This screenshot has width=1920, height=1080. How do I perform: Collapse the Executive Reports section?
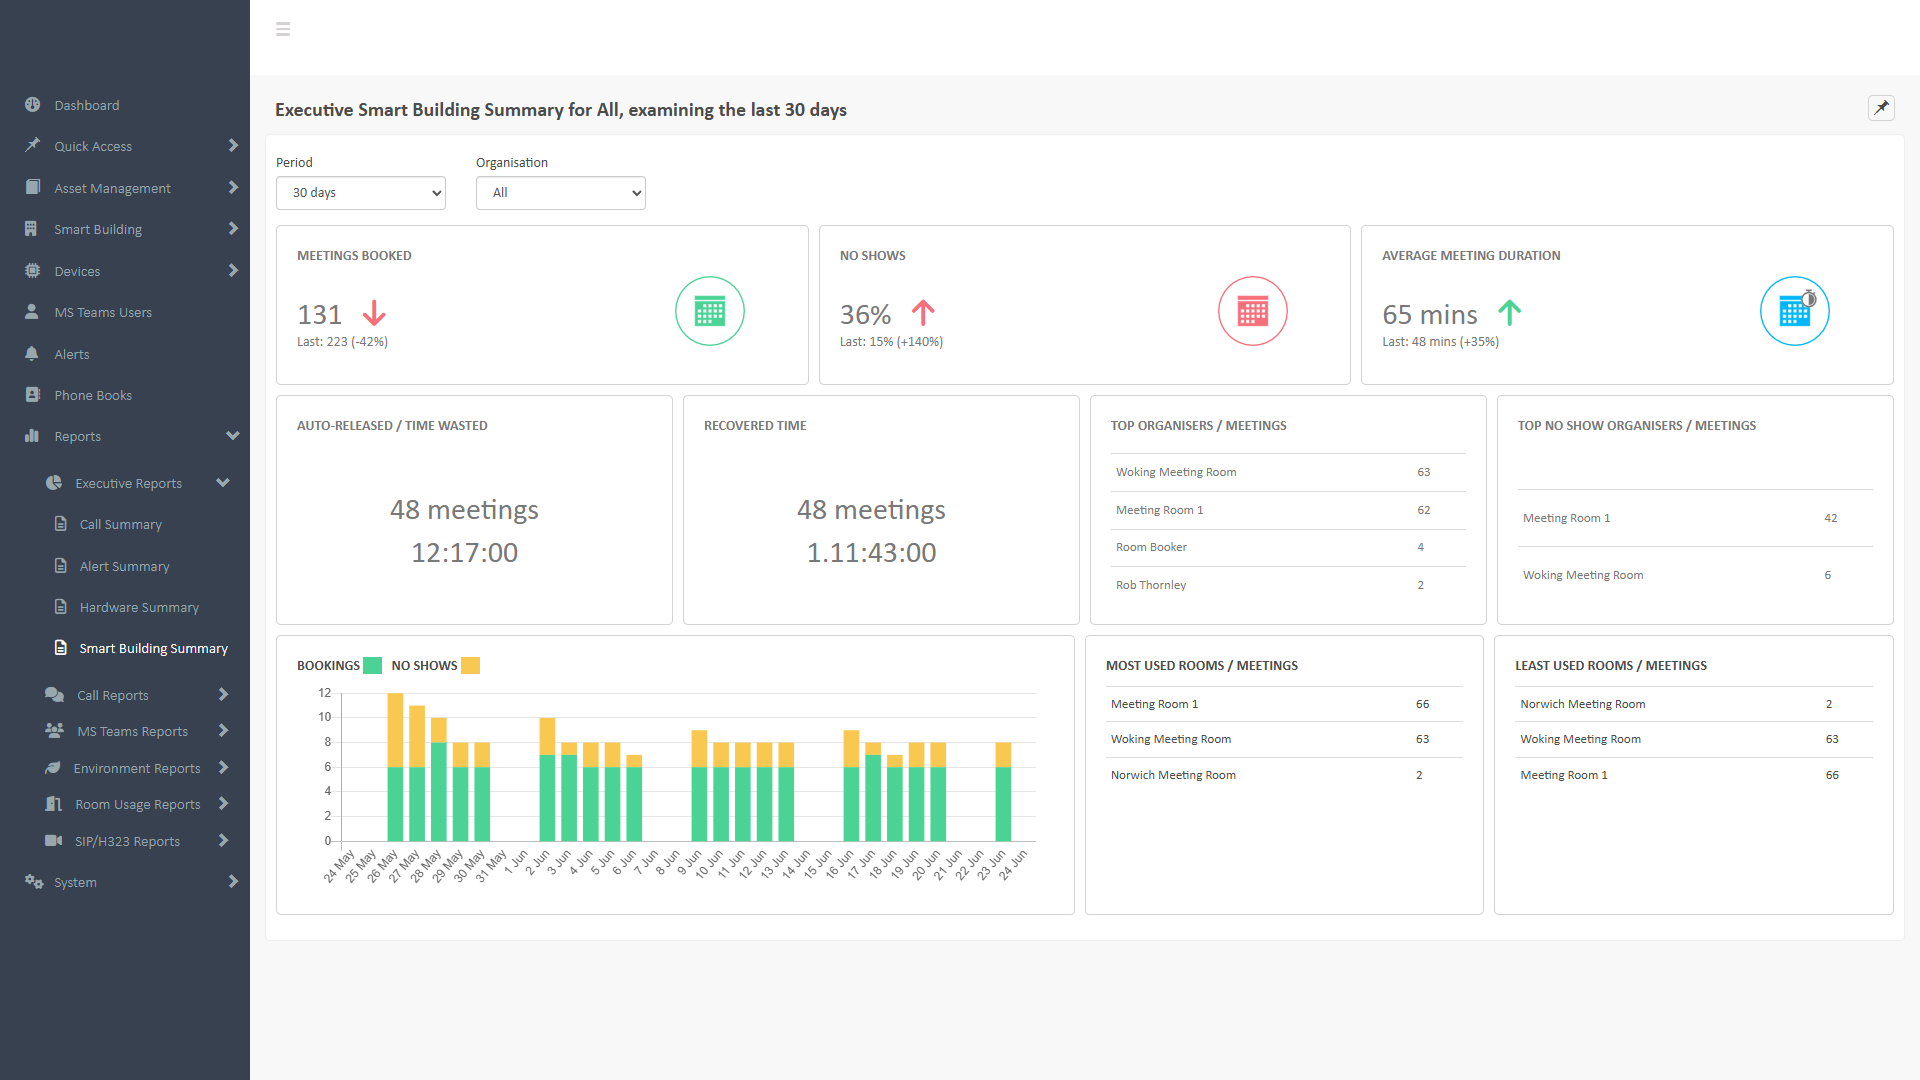pyautogui.click(x=129, y=483)
